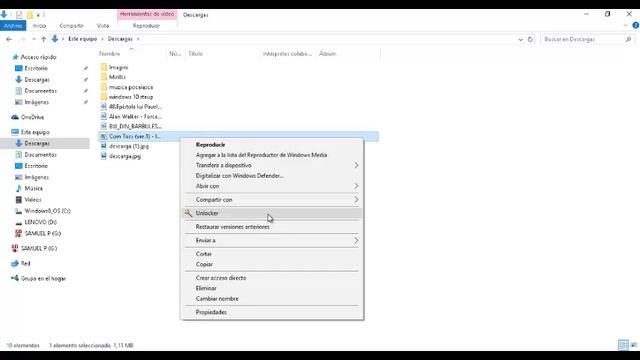The image size is (640, 360).
Task: Click the Descargas segment in the address breadcrumb
Action: [x=120, y=39]
